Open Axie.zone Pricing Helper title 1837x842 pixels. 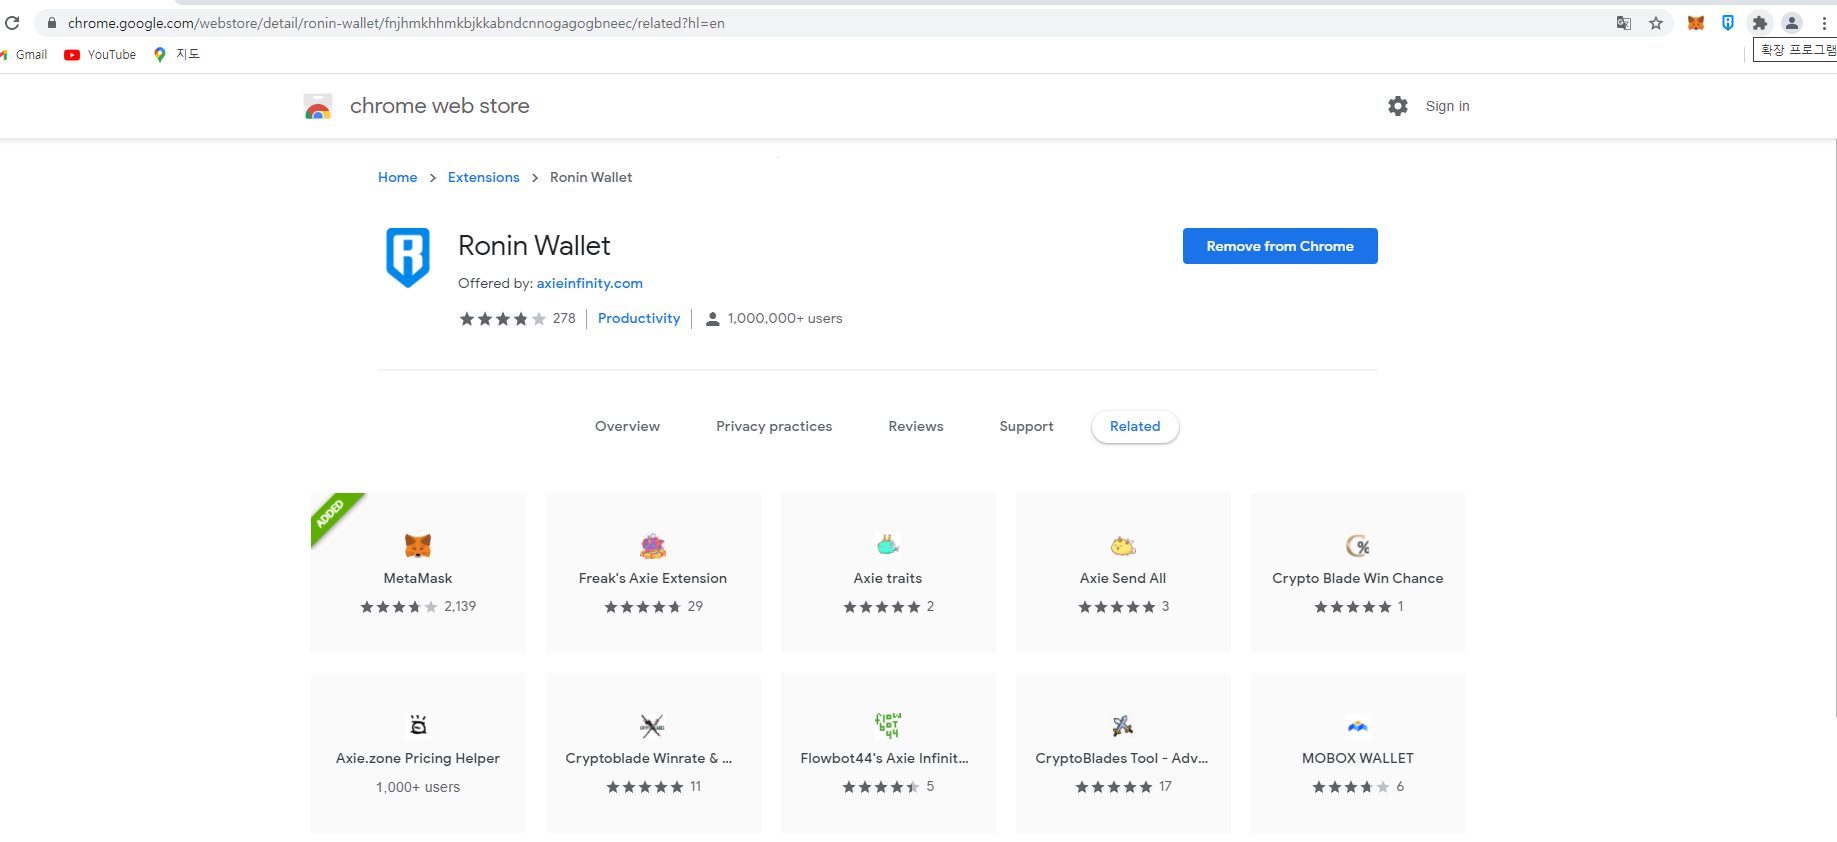click(418, 758)
